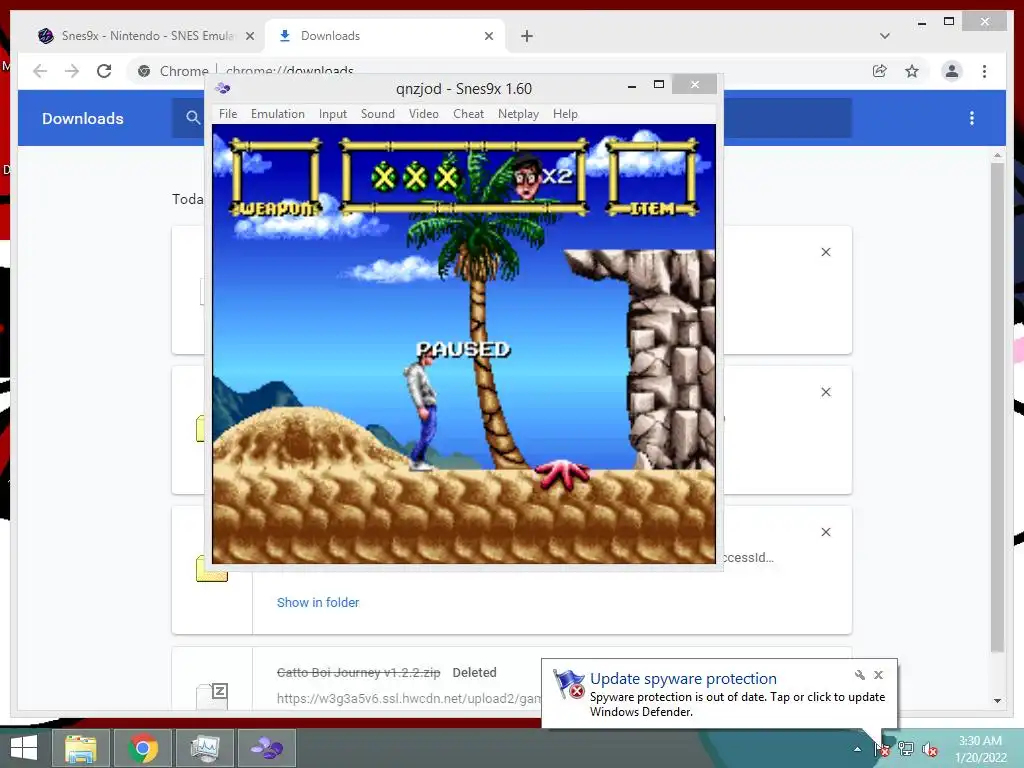Dismiss the spyware protection notification
1024x768 pixels.
(x=878, y=675)
